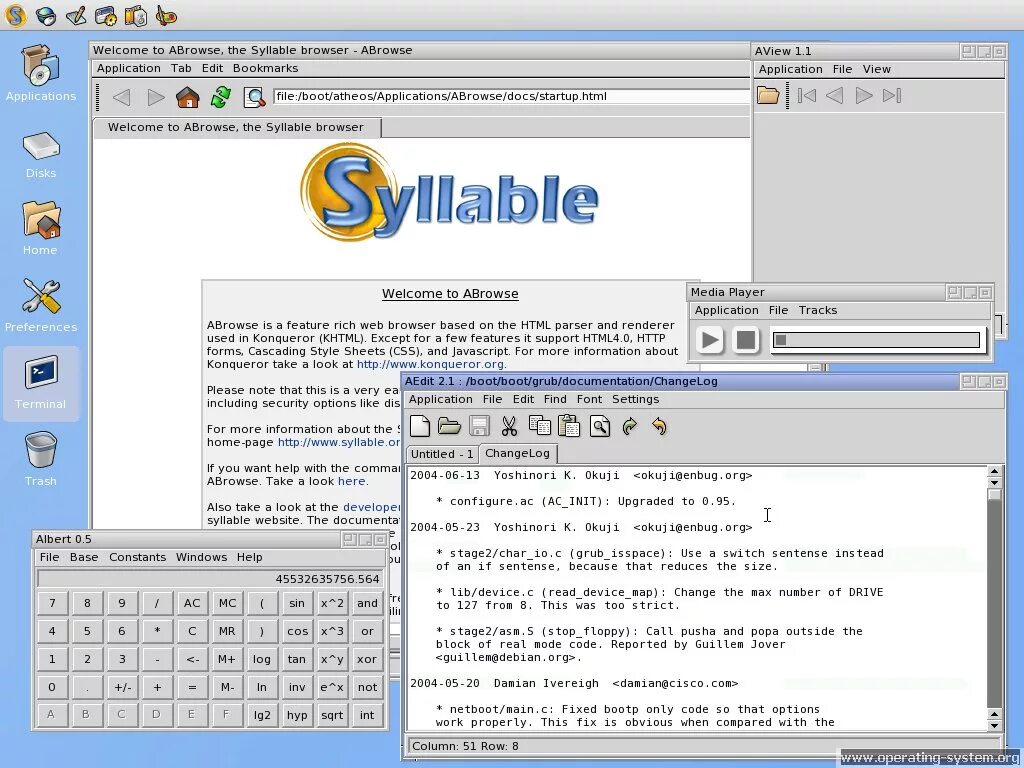The height and width of the screenshot is (768, 1024).
Task: Cut selection with scissors in AEdit
Action: point(509,426)
